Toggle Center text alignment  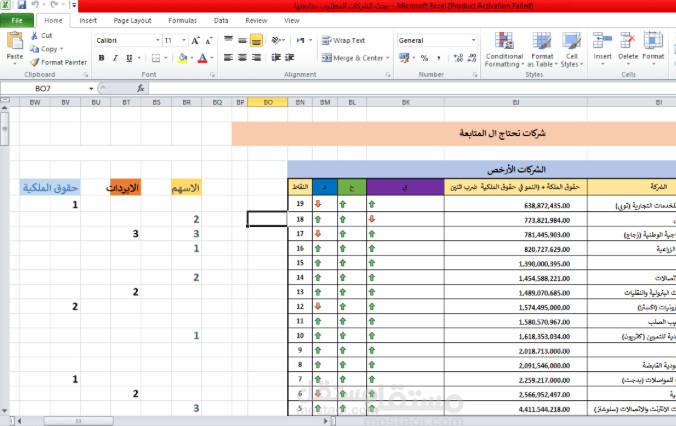(242, 57)
